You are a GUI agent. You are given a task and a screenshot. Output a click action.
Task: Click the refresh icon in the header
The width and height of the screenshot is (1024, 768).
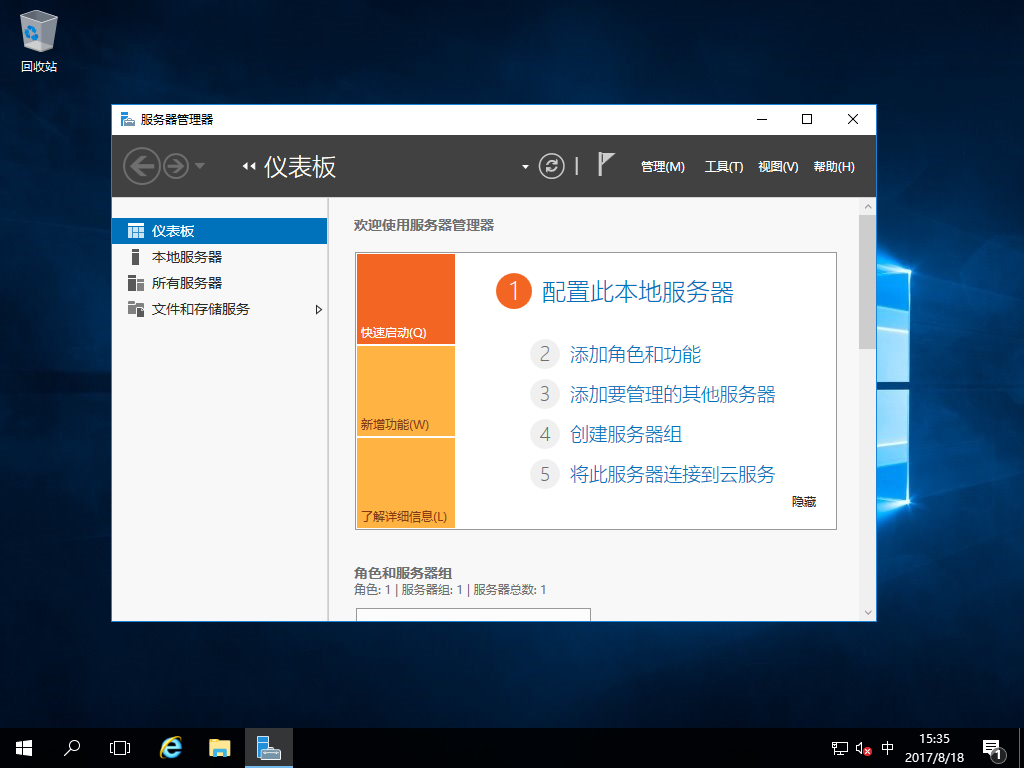tap(551, 166)
